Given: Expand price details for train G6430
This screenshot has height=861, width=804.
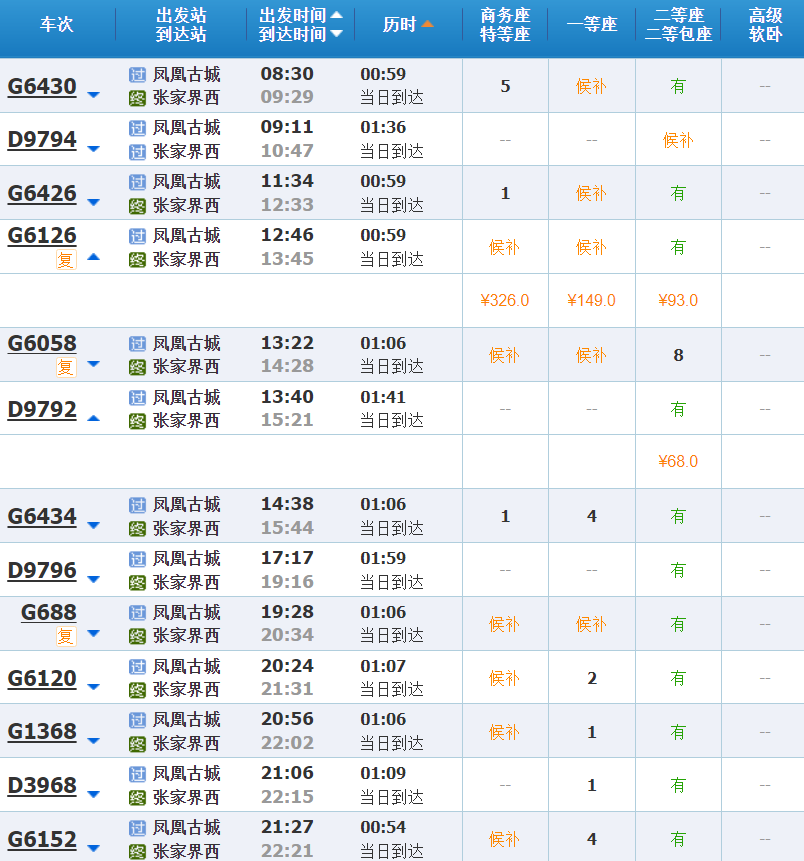Looking at the screenshot, I should (x=93, y=96).
